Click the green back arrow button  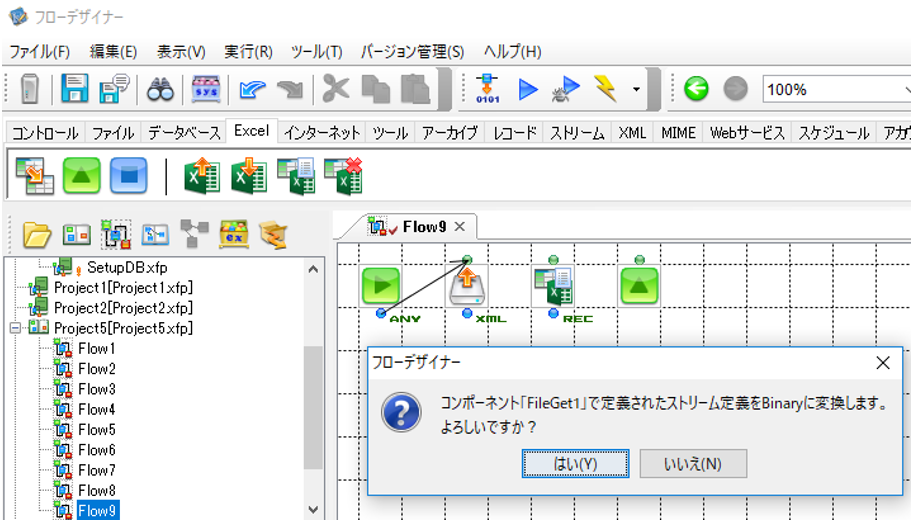tap(696, 89)
